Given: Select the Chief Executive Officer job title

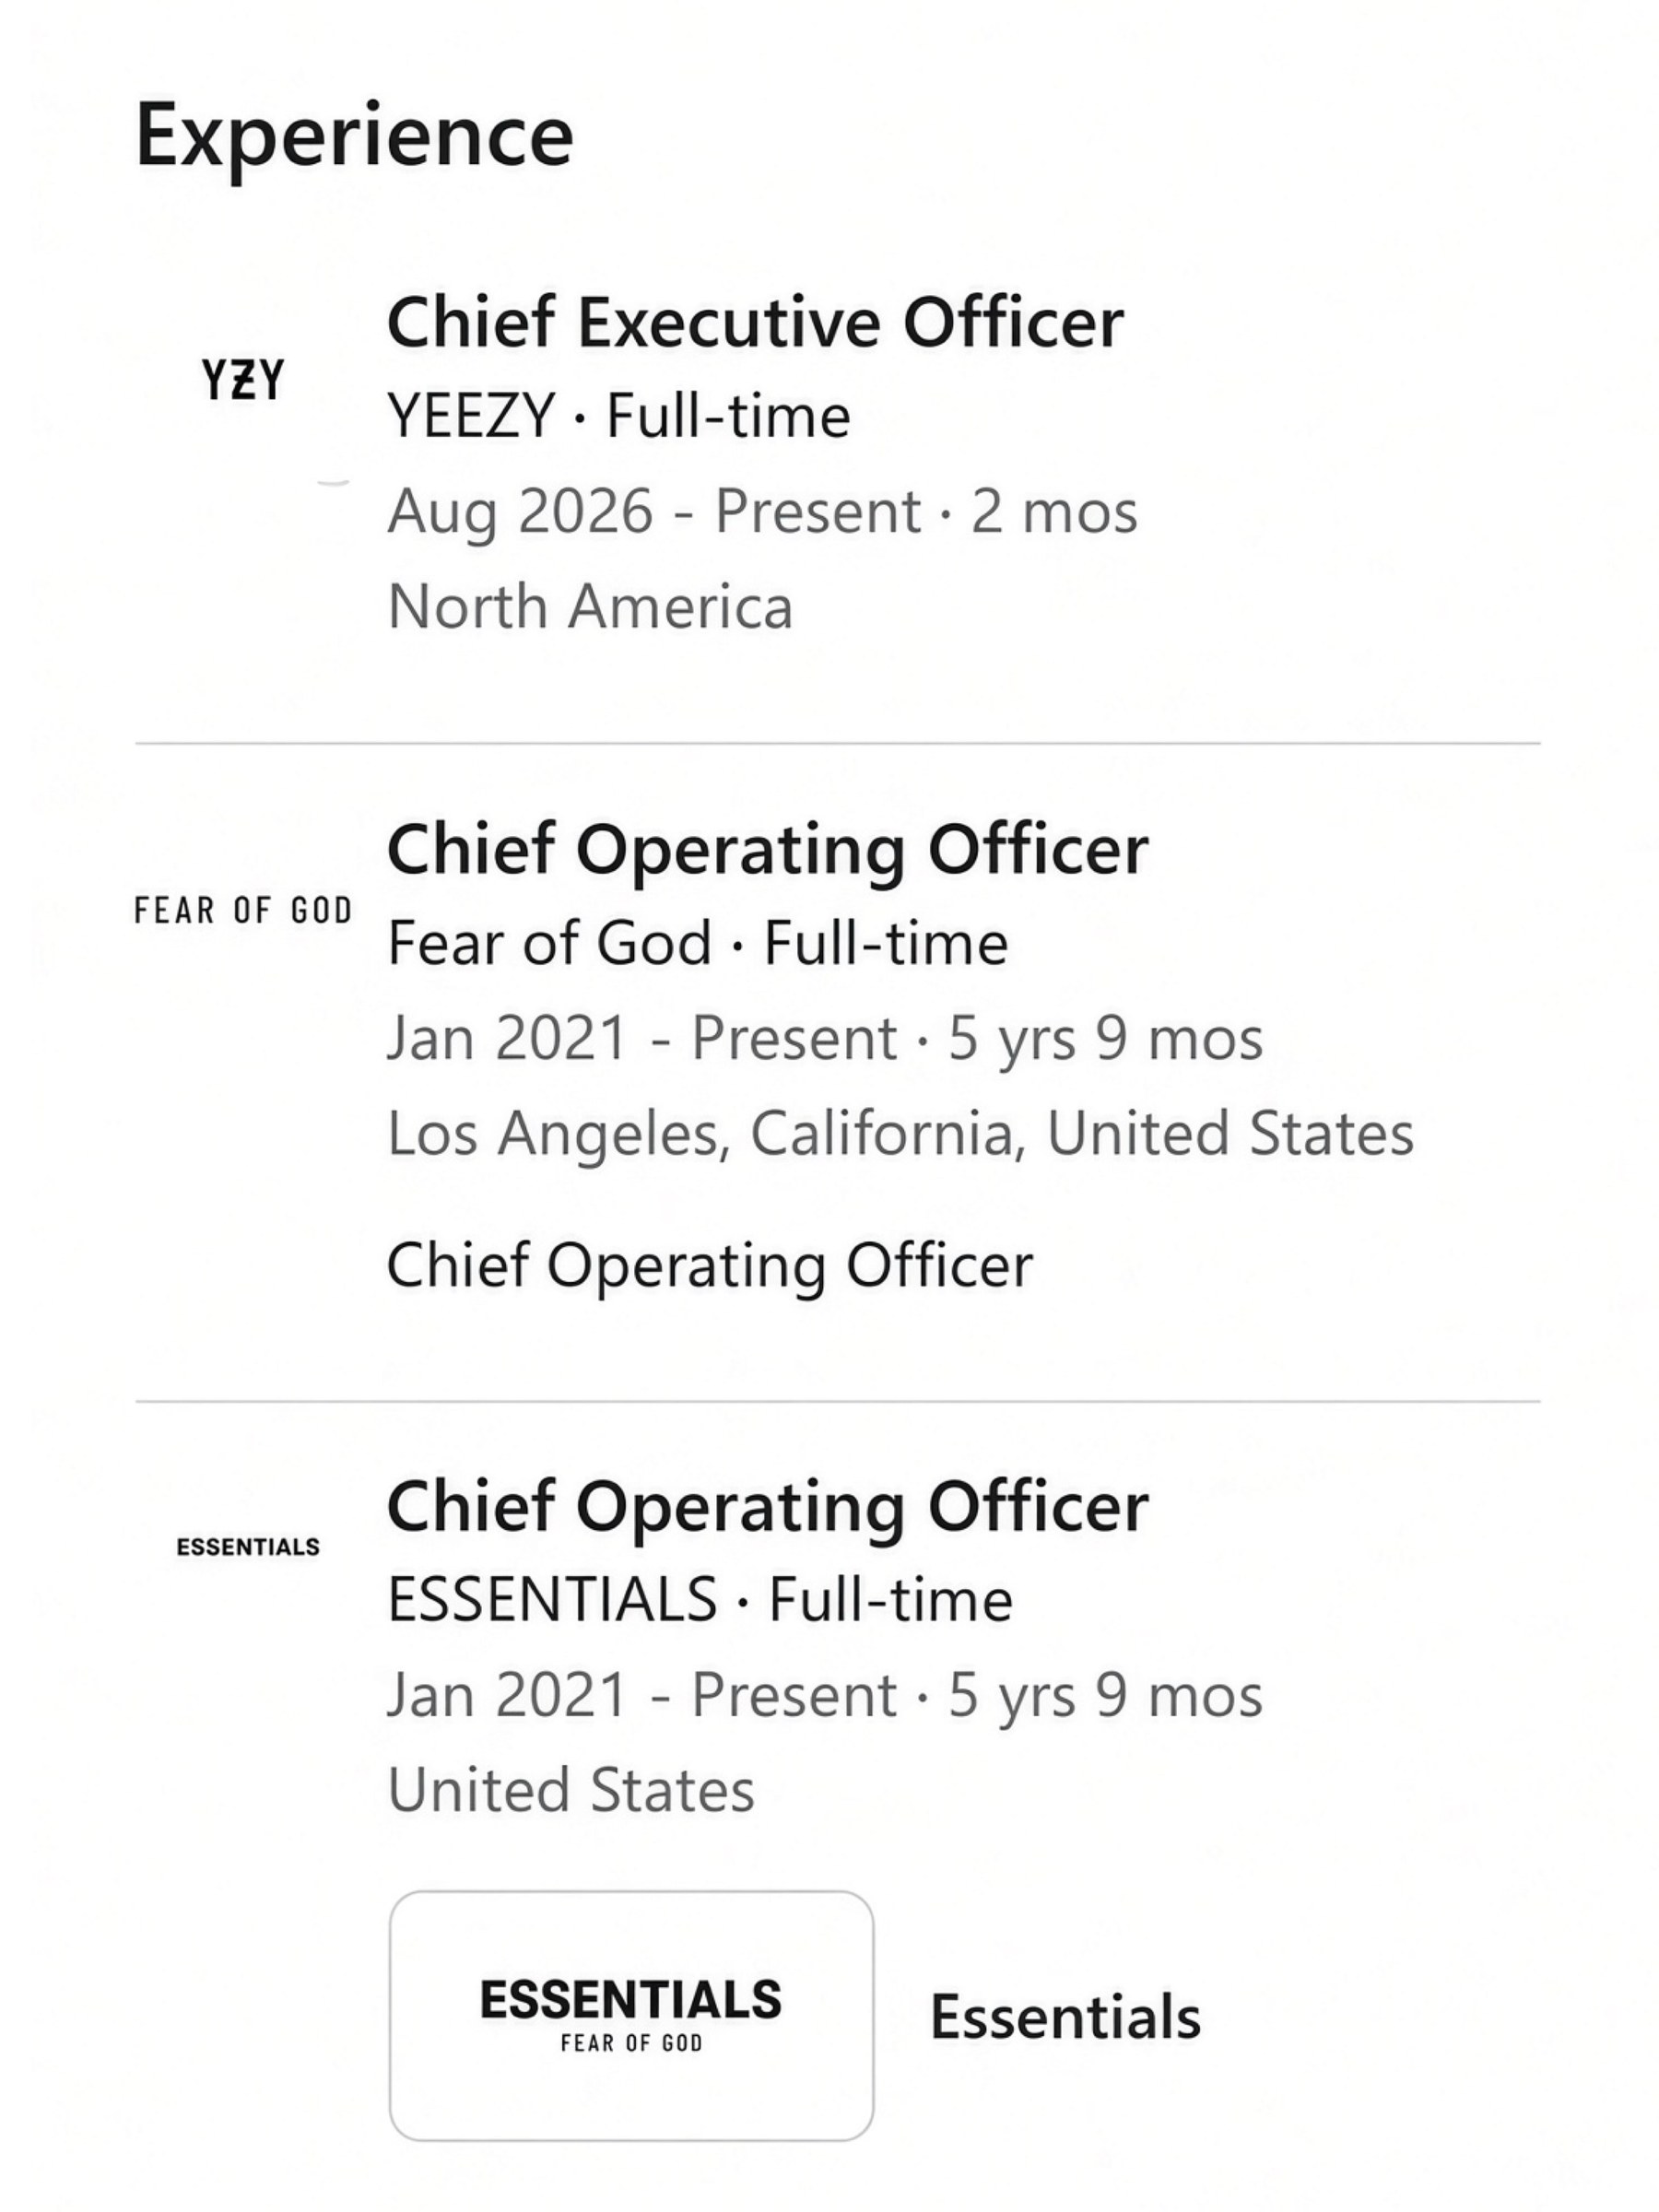Looking at the screenshot, I should (755, 323).
